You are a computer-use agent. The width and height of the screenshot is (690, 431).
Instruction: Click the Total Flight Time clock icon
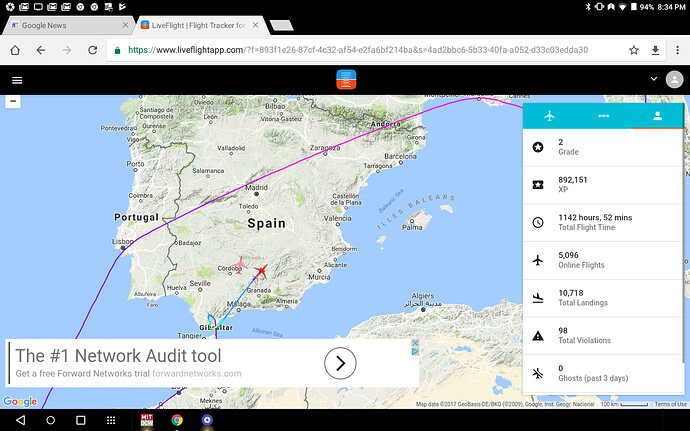click(538, 222)
